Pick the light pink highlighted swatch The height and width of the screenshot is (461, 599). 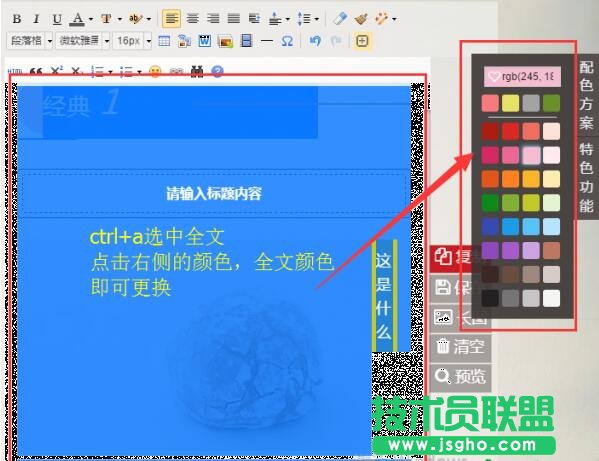tap(531, 155)
